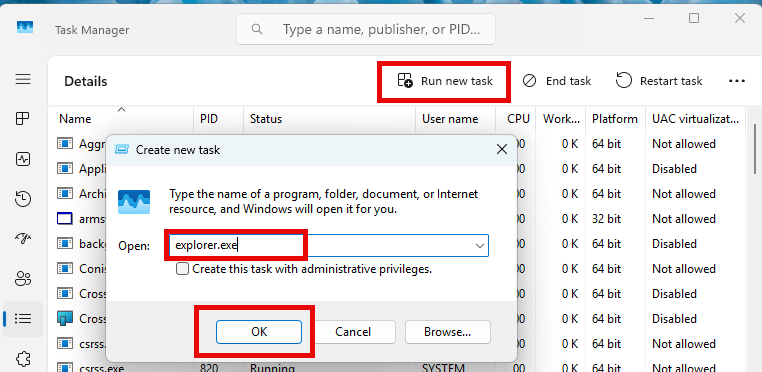Image resolution: width=762 pixels, height=372 pixels.
Task: Close the Create new task dialog
Action: click(x=502, y=150)
